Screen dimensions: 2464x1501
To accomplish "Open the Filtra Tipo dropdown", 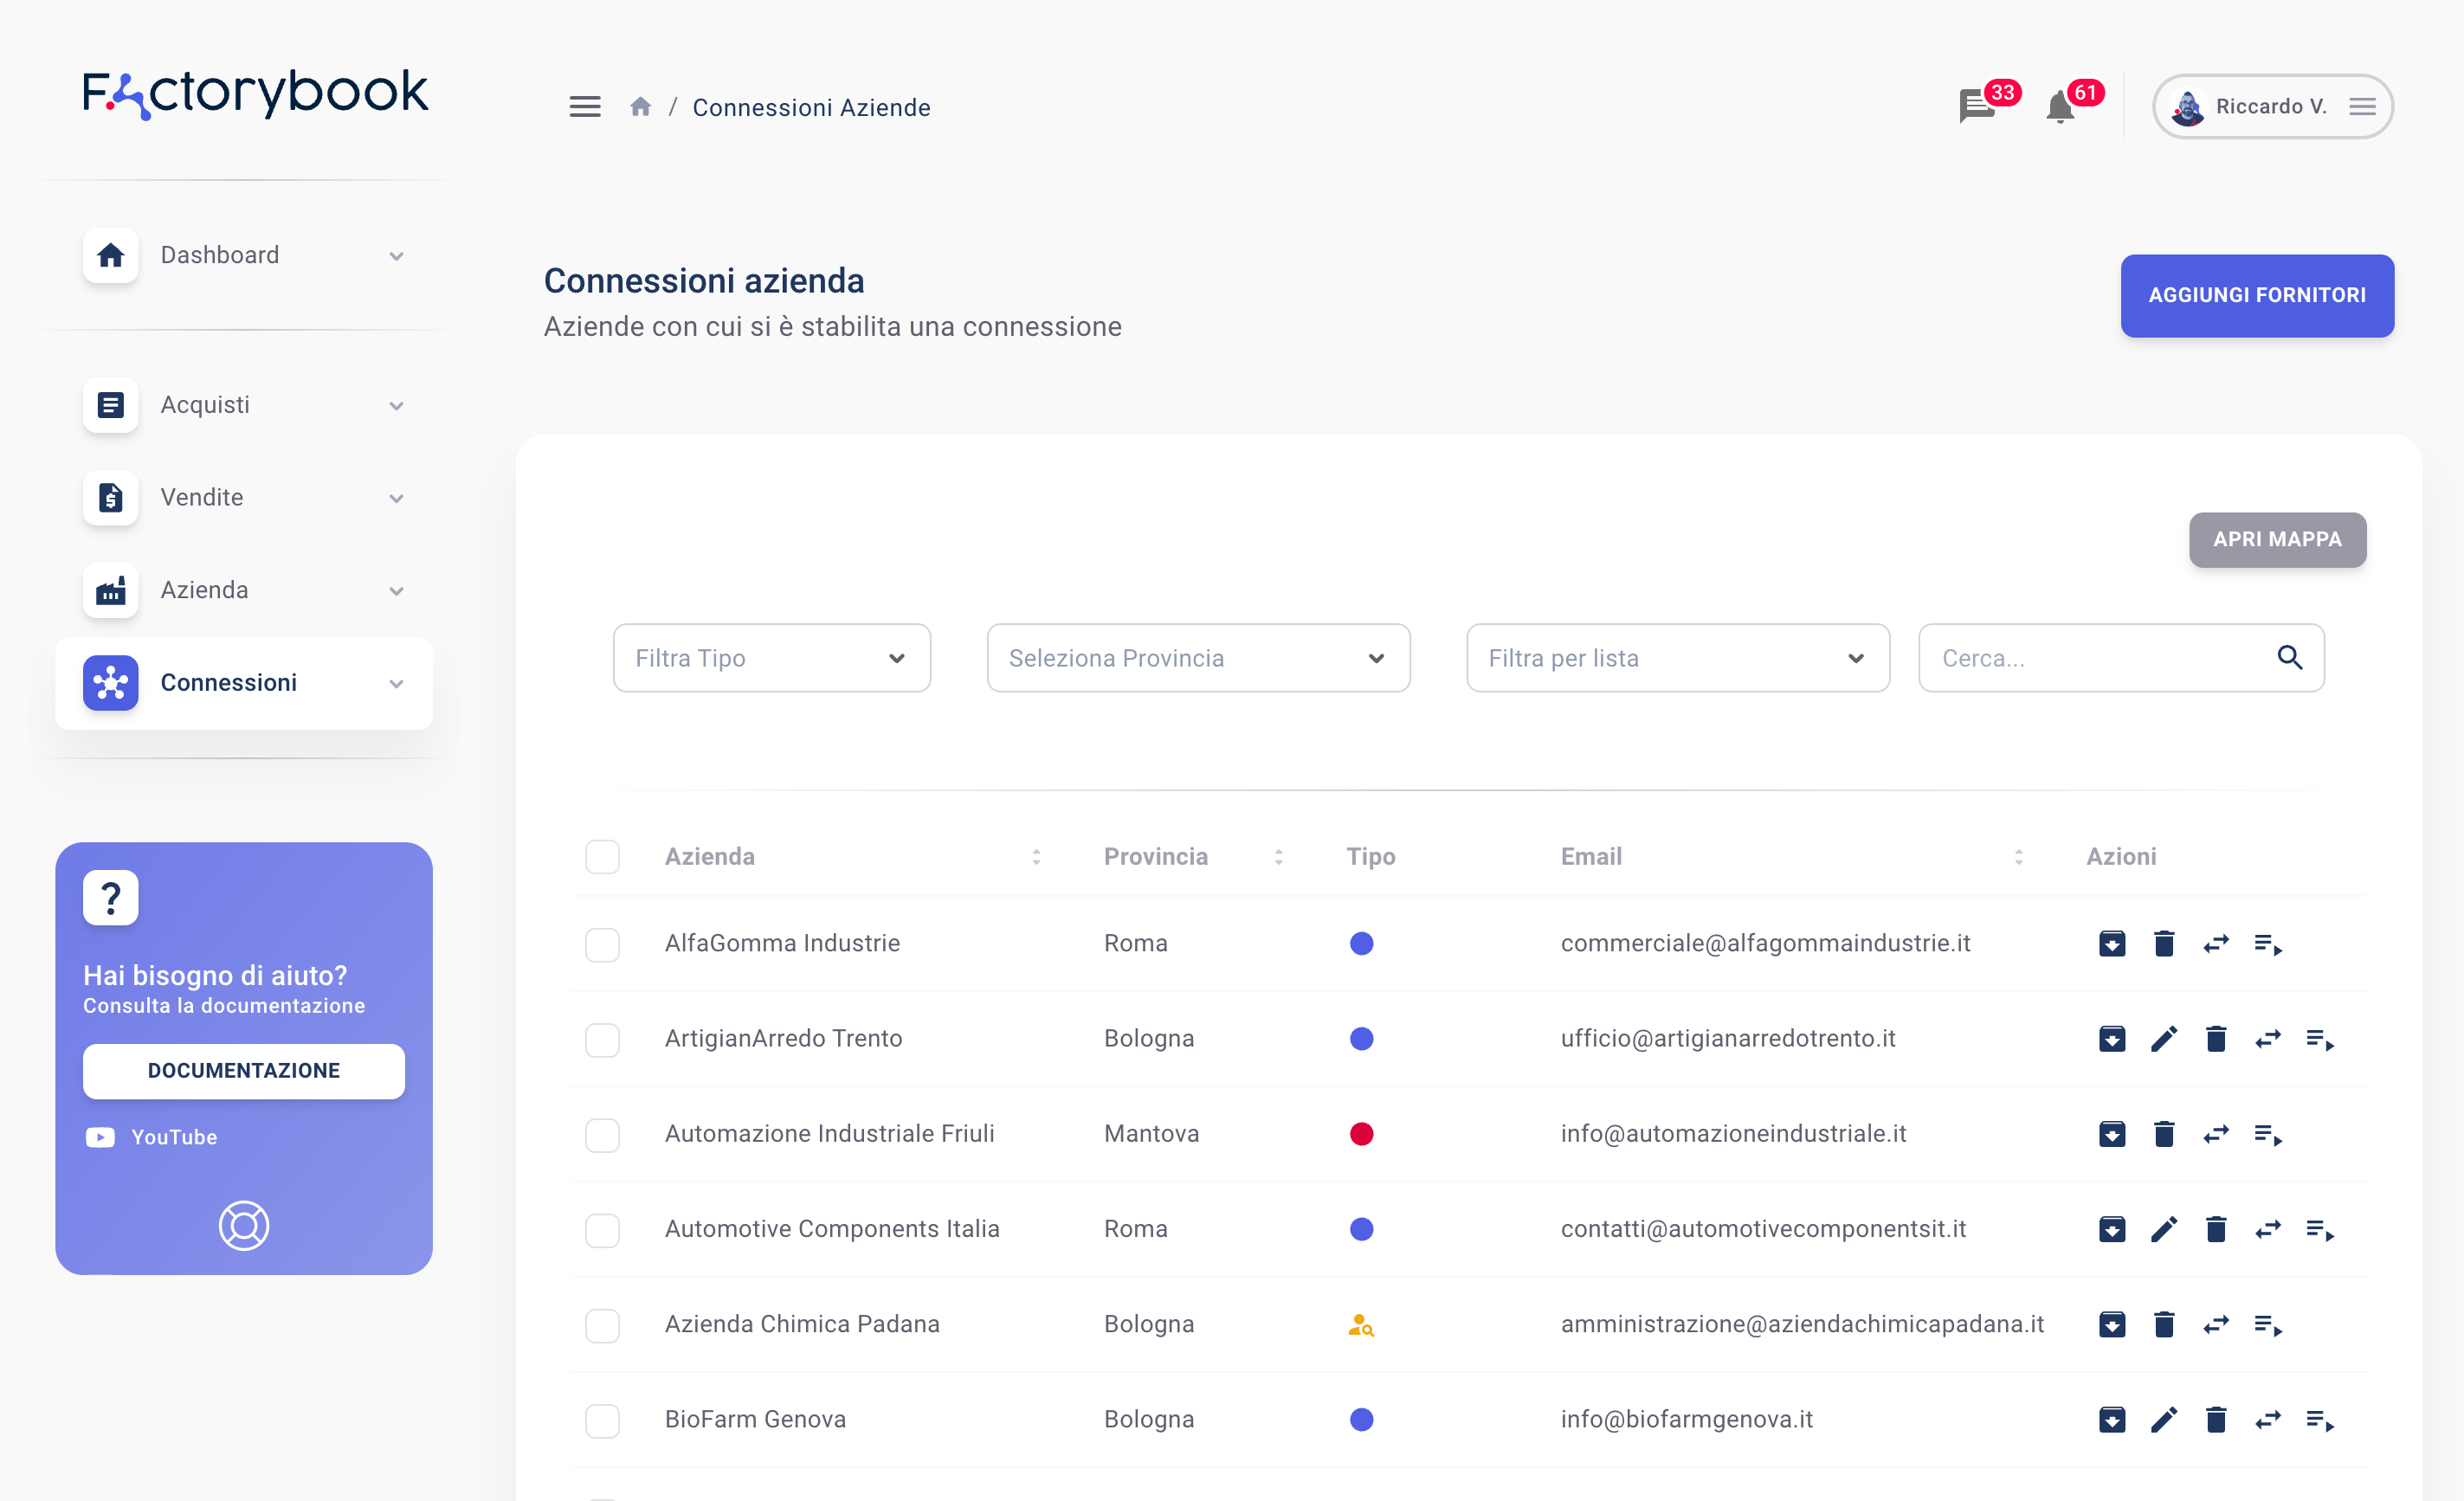I will tap(771, 658).
